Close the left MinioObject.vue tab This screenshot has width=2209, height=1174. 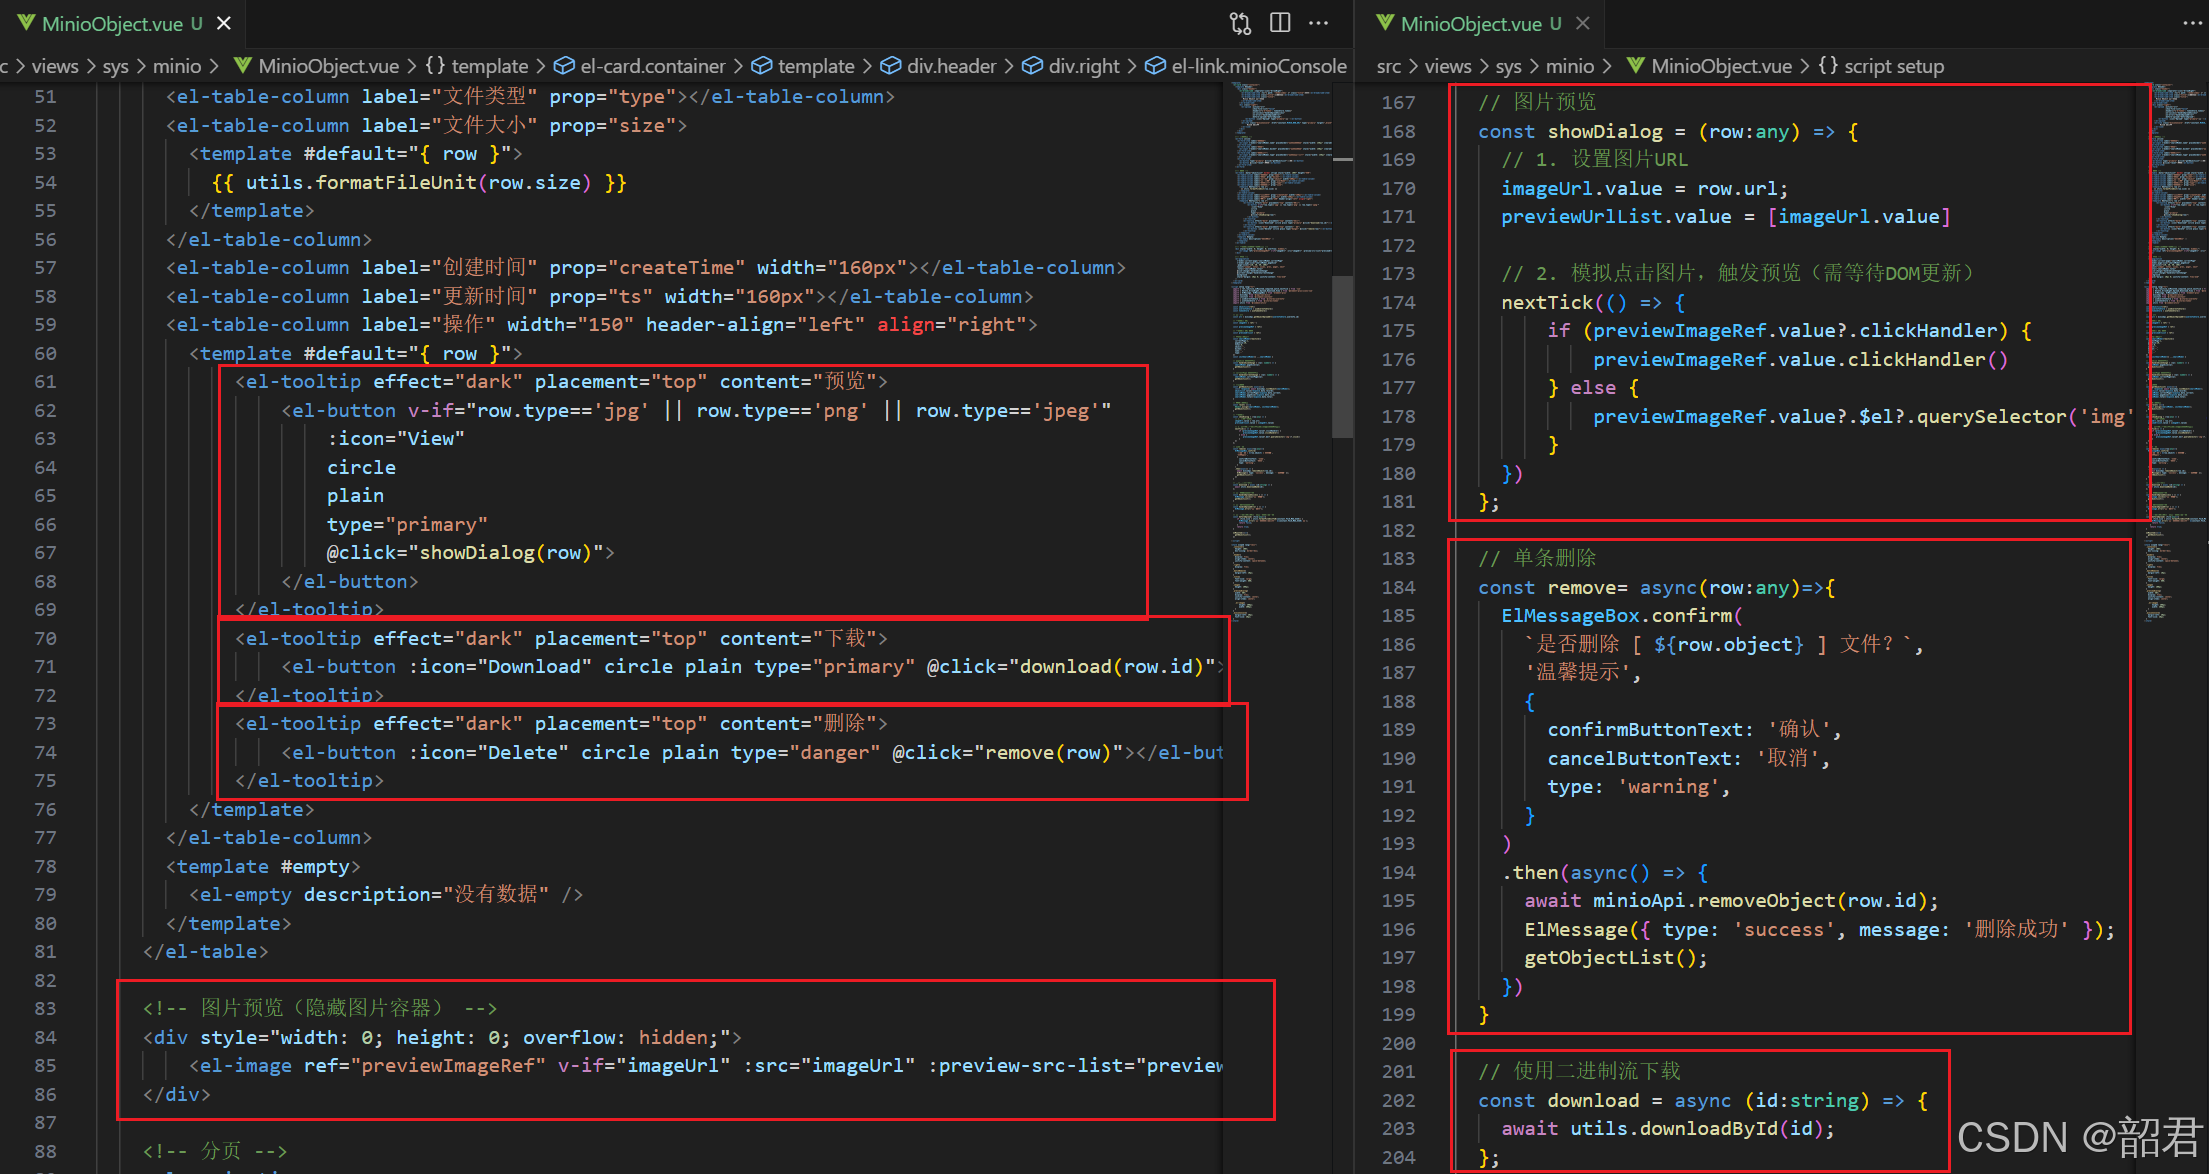[x=224, y=23]
